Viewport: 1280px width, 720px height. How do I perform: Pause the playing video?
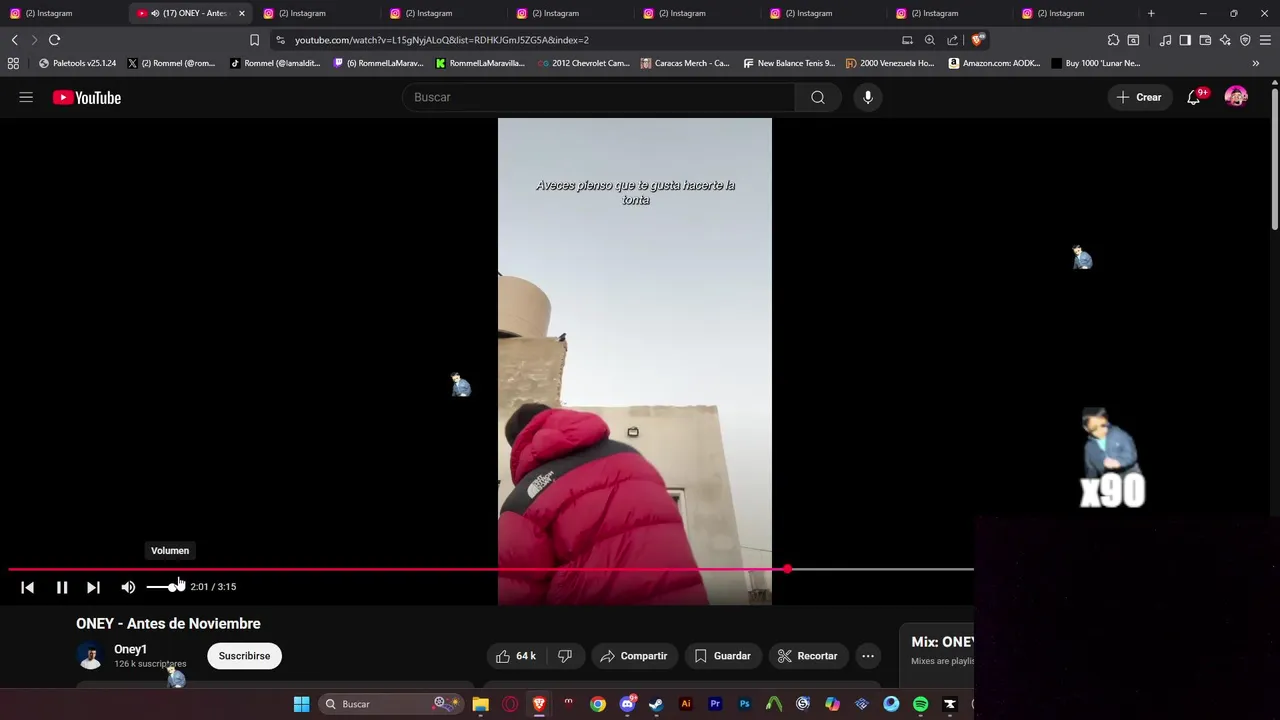pyautogui.click(x=62, y=587)
